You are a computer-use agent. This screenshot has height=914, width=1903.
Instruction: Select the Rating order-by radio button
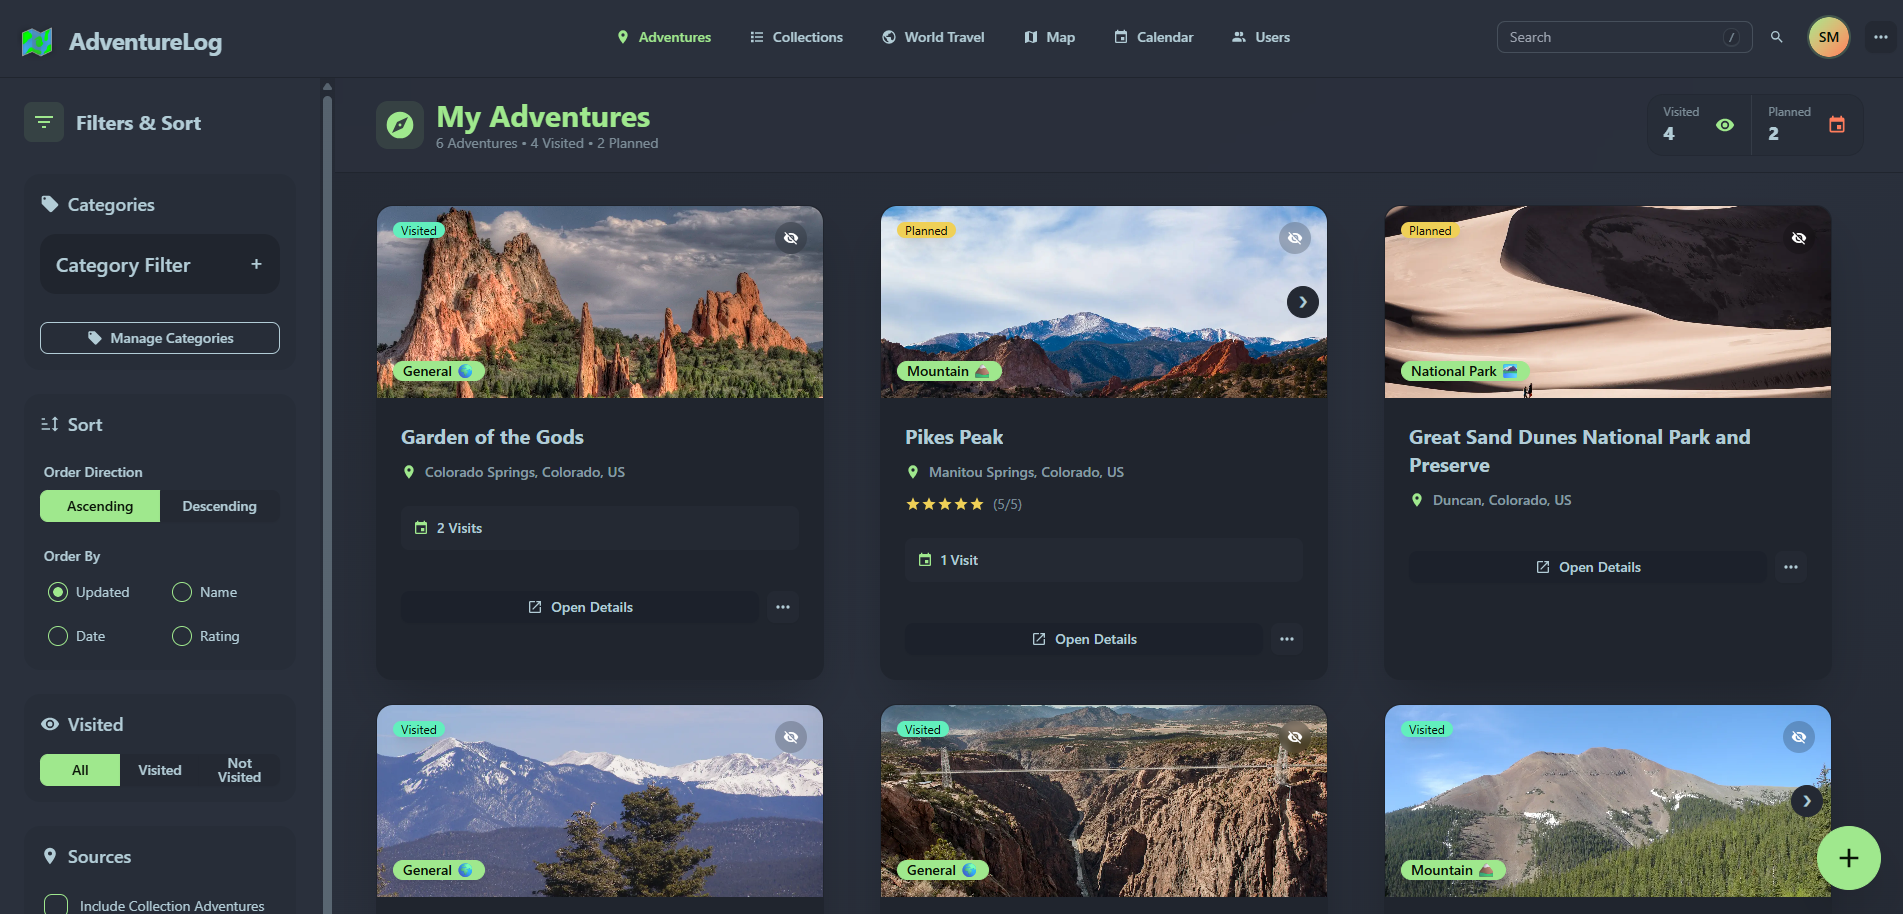click(182, 636)
